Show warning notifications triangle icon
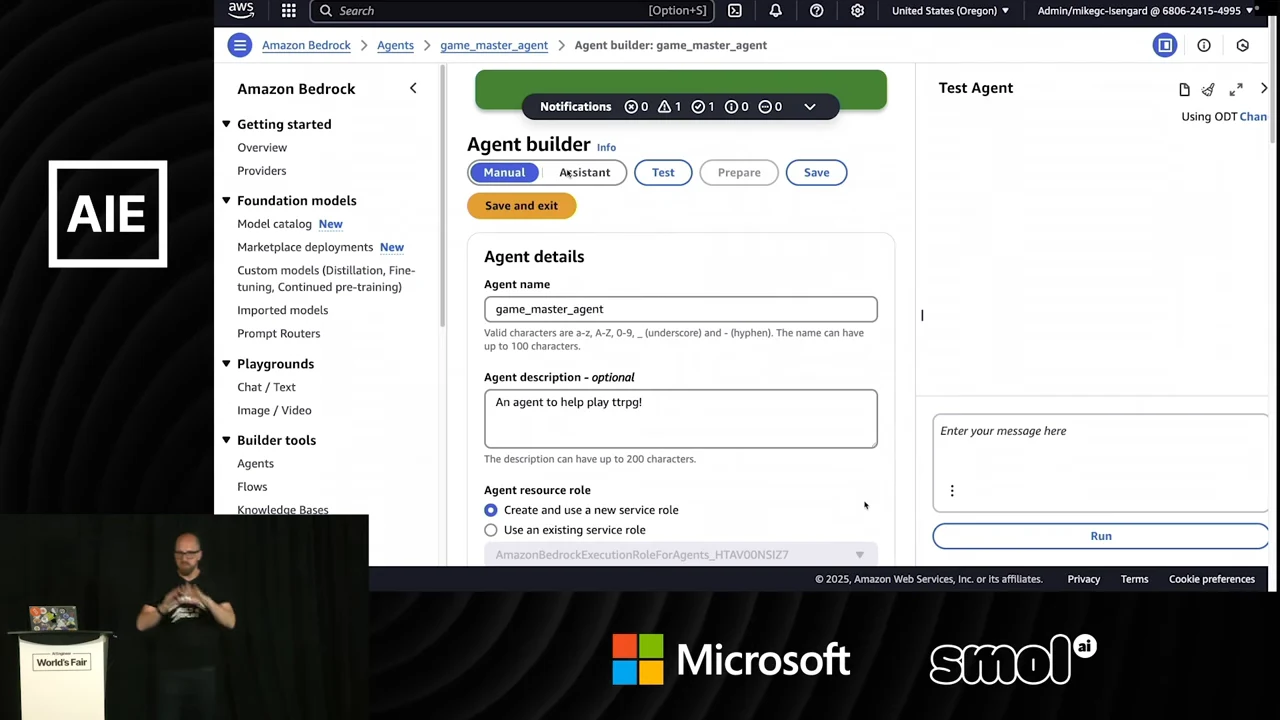This screenshot has width=1280, height=720. [670, 106]
